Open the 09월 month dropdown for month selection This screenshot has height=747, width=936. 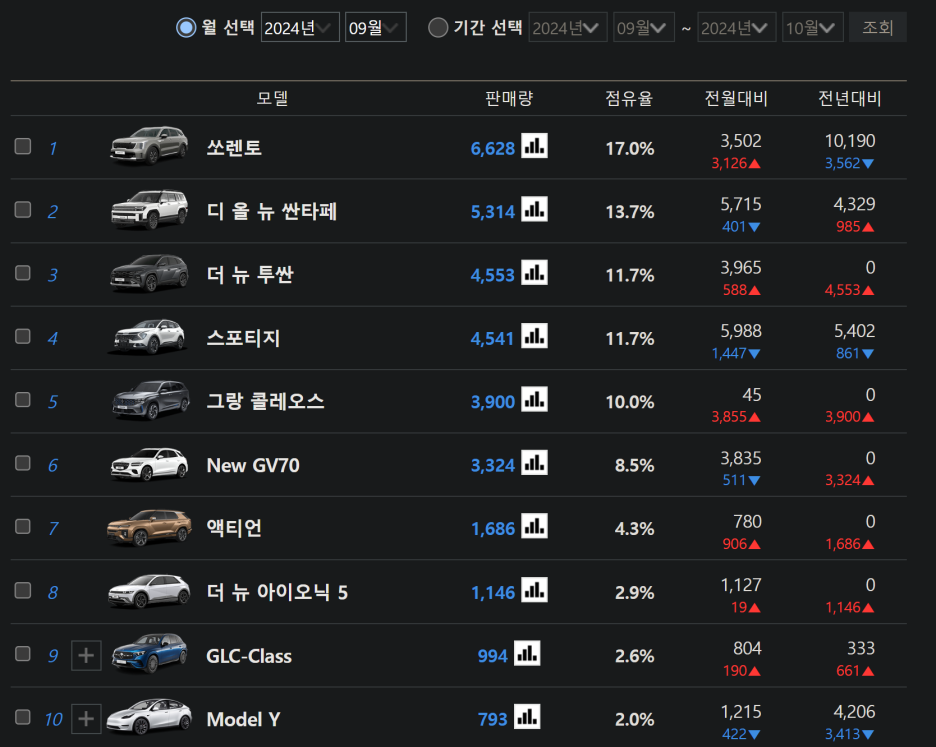pos(375,27)
